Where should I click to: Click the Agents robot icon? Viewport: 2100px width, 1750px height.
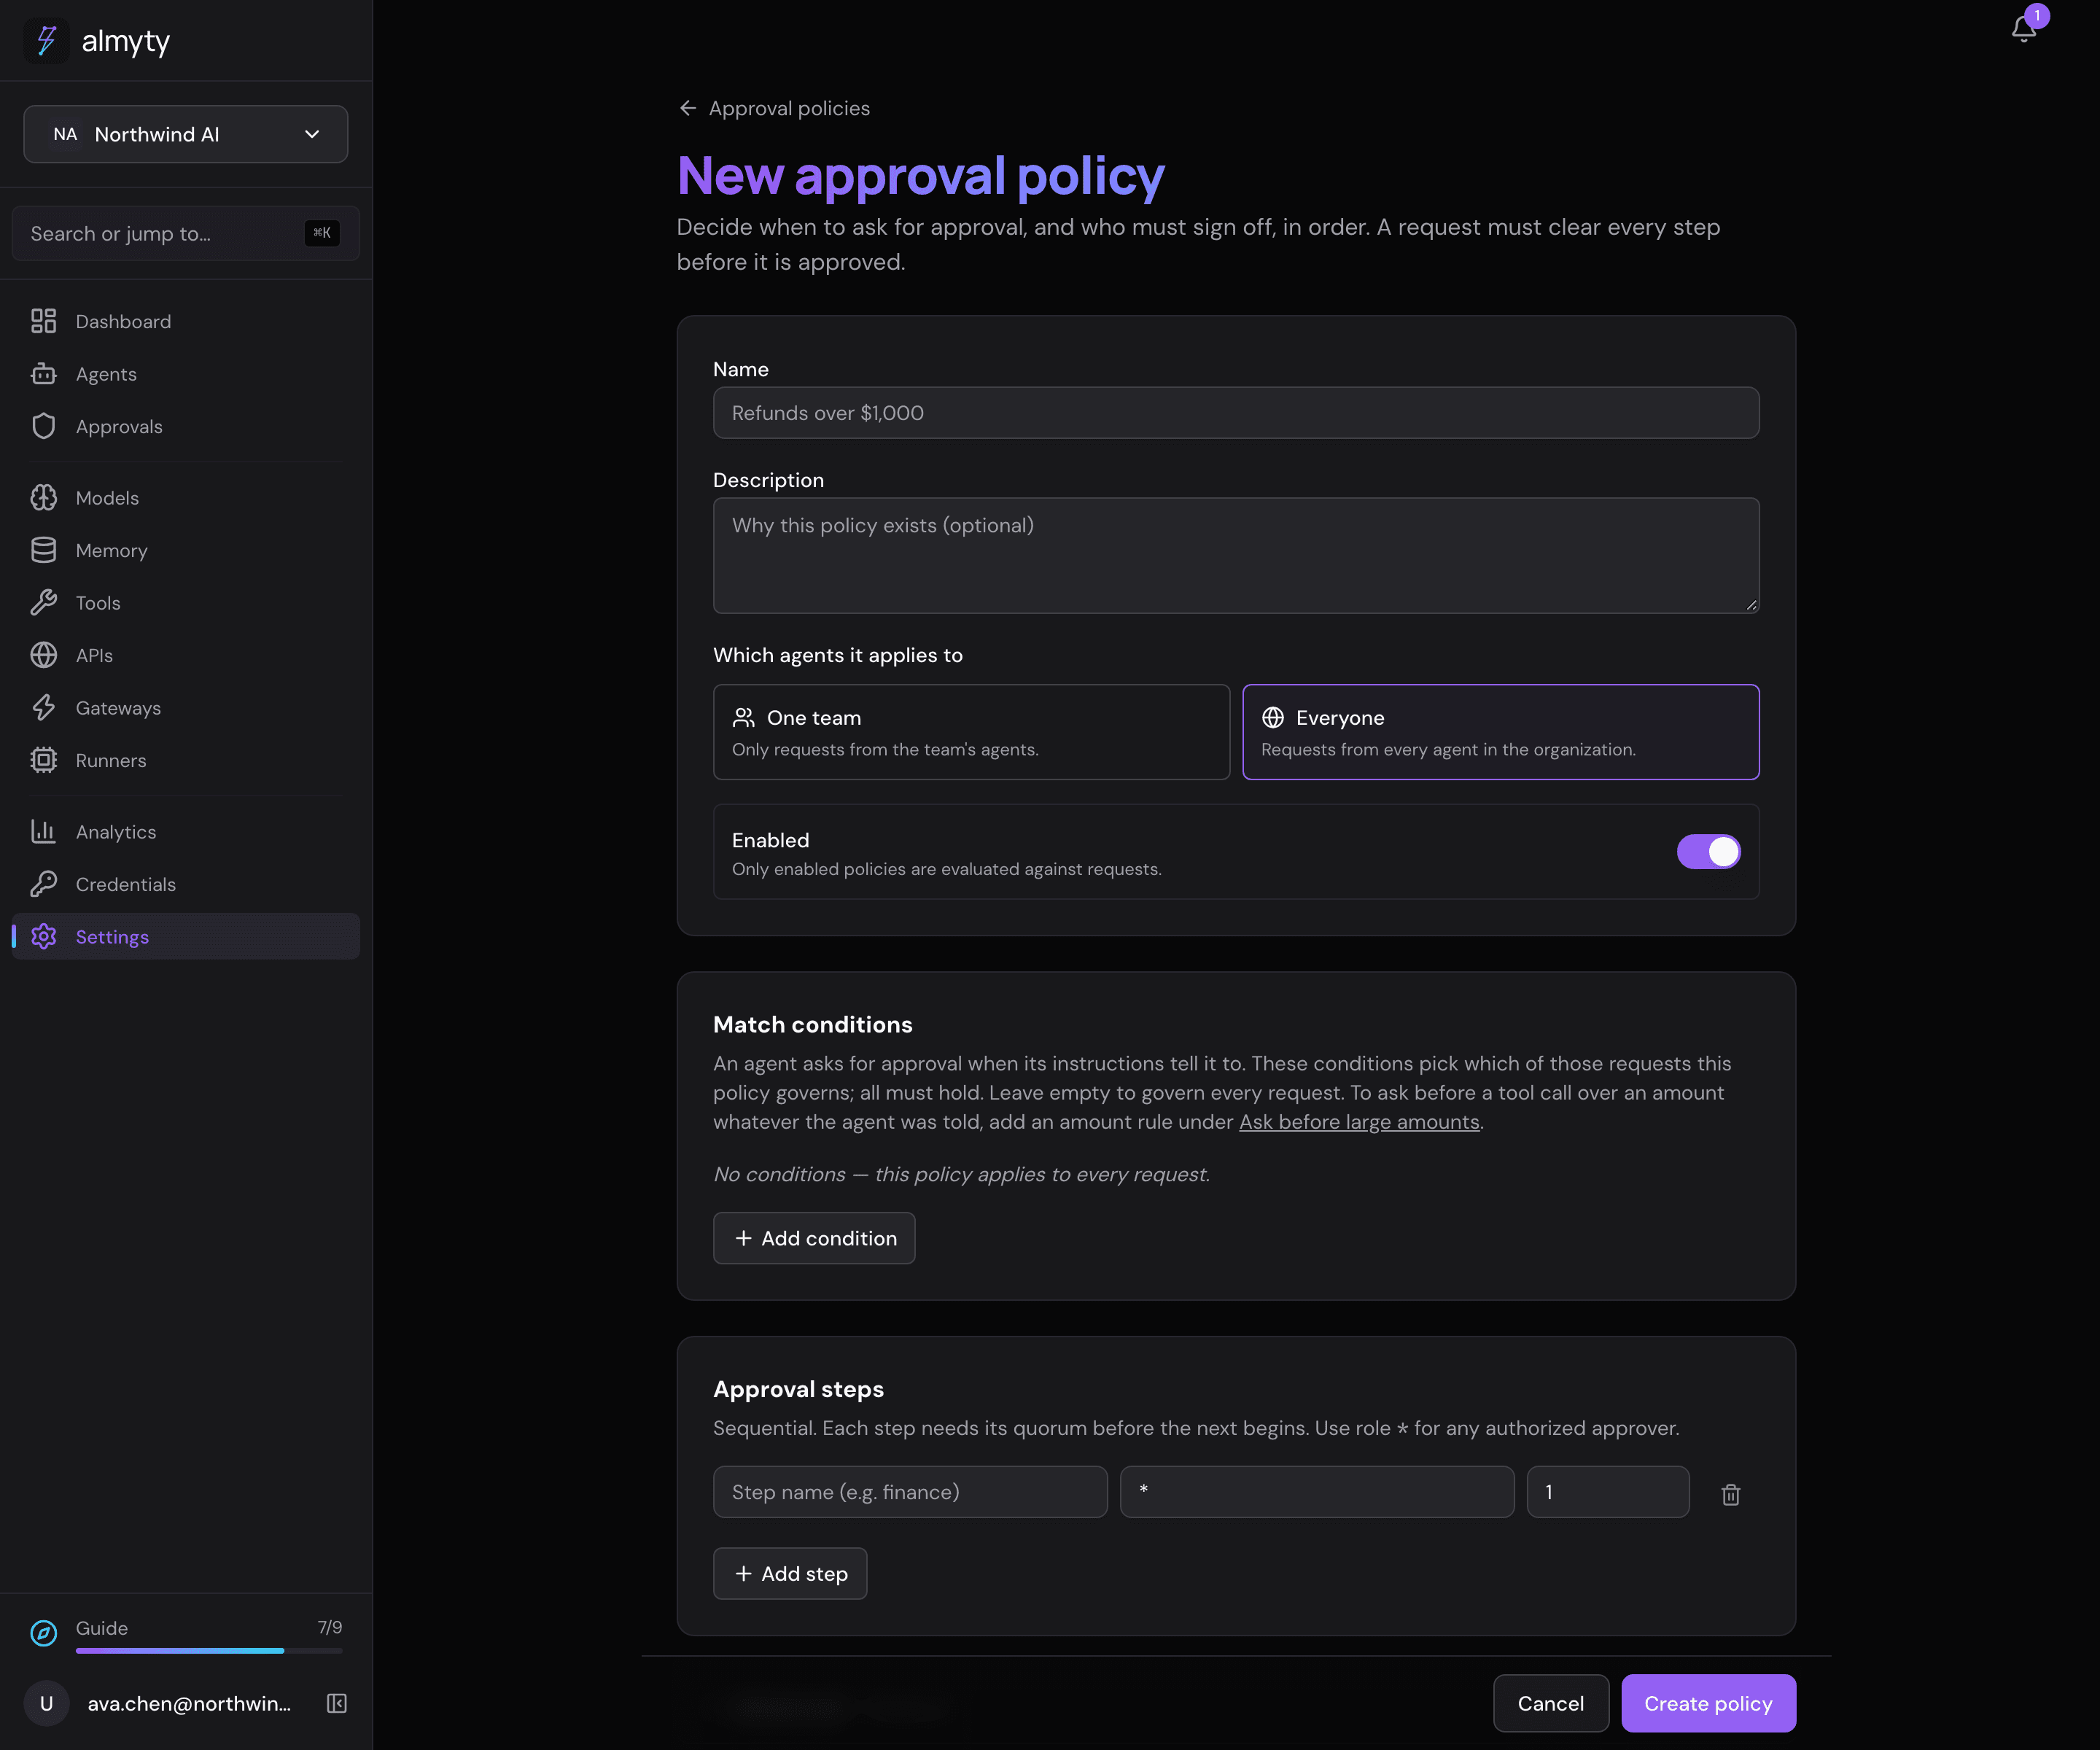coord(44,374)
